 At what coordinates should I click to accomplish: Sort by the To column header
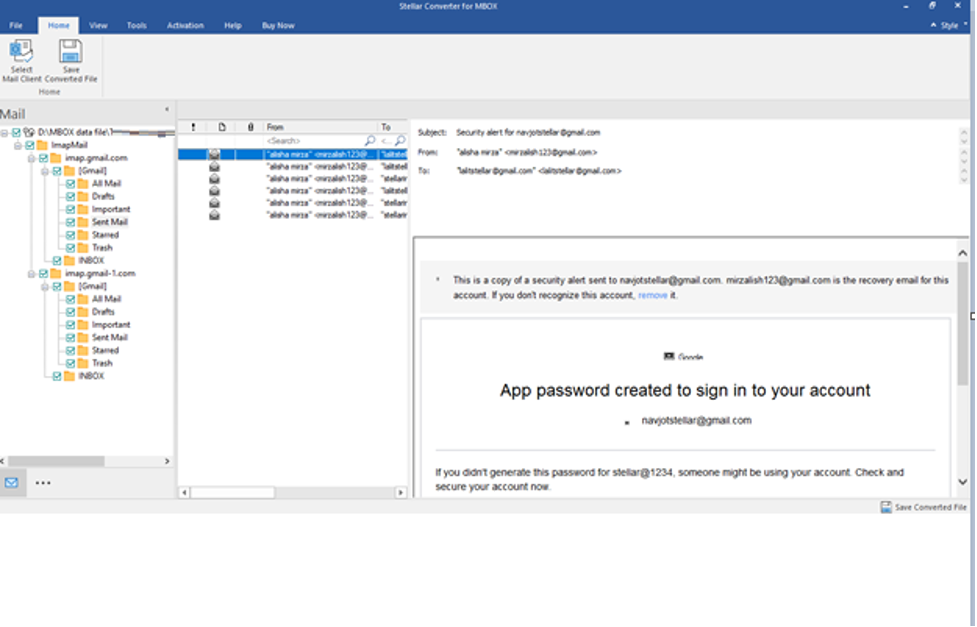pos(393,127)
